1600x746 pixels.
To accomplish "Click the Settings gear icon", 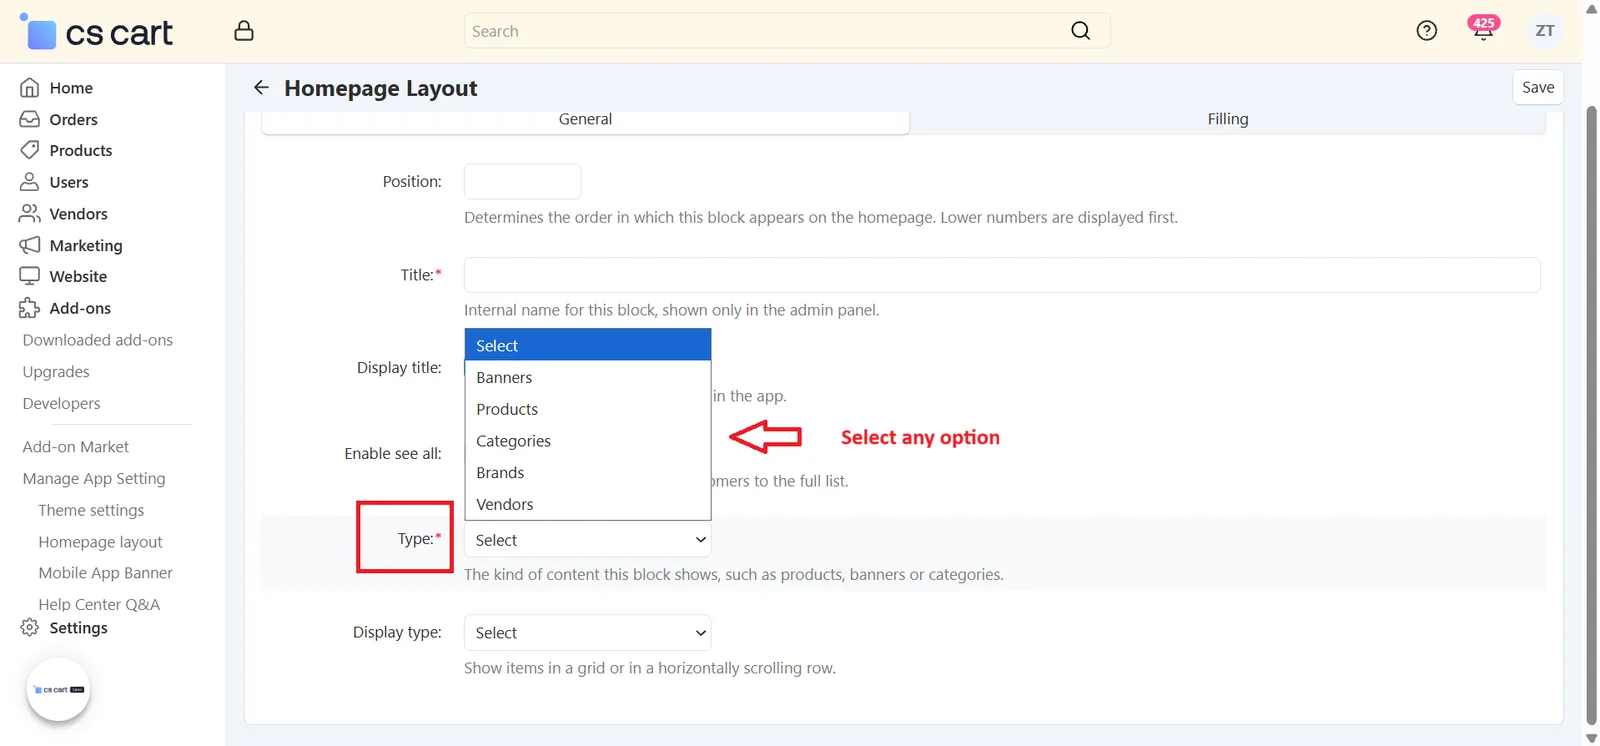I will pyautogui.click(x=30, y=628).
